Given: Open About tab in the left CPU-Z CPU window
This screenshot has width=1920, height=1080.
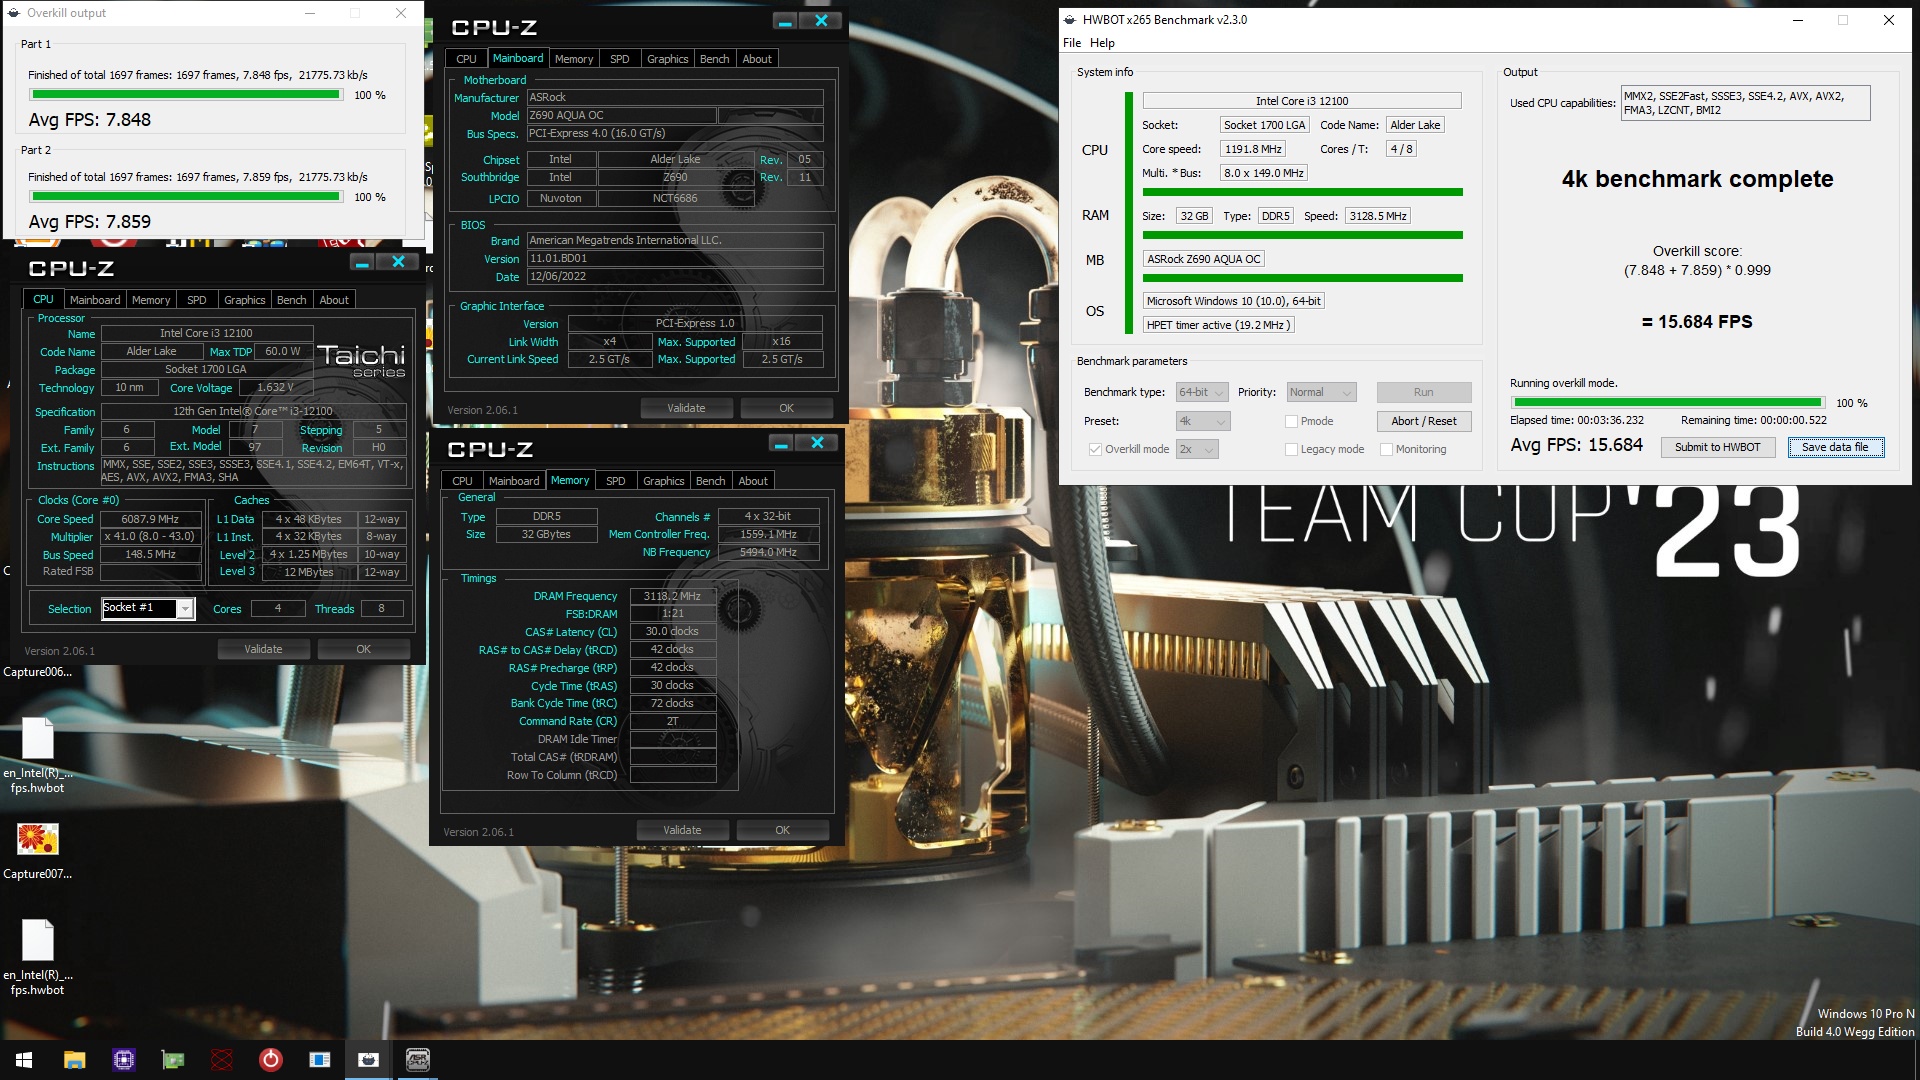Looking at the screenshot, I should (334, 300).
